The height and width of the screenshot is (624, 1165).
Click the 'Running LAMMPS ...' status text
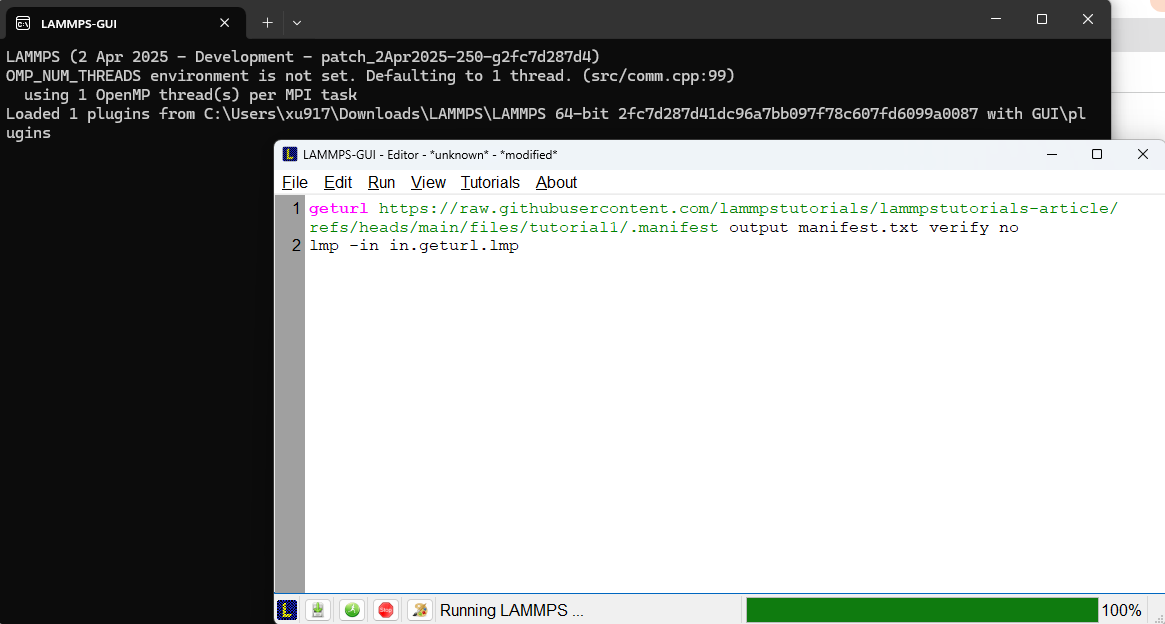coord(512,611)
